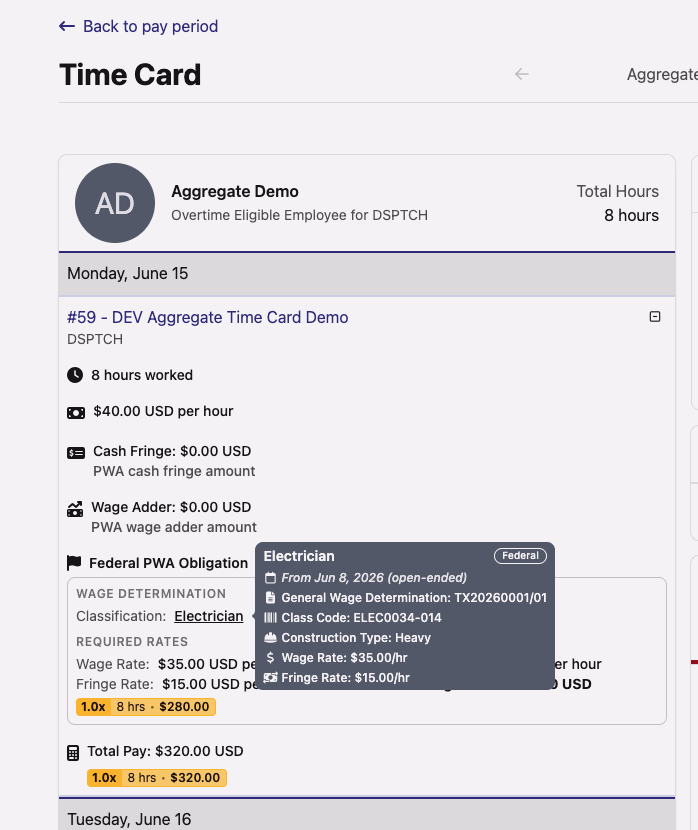Click the document icon beside General Wage Determination

pyautogui.click(x=270, y=598)
